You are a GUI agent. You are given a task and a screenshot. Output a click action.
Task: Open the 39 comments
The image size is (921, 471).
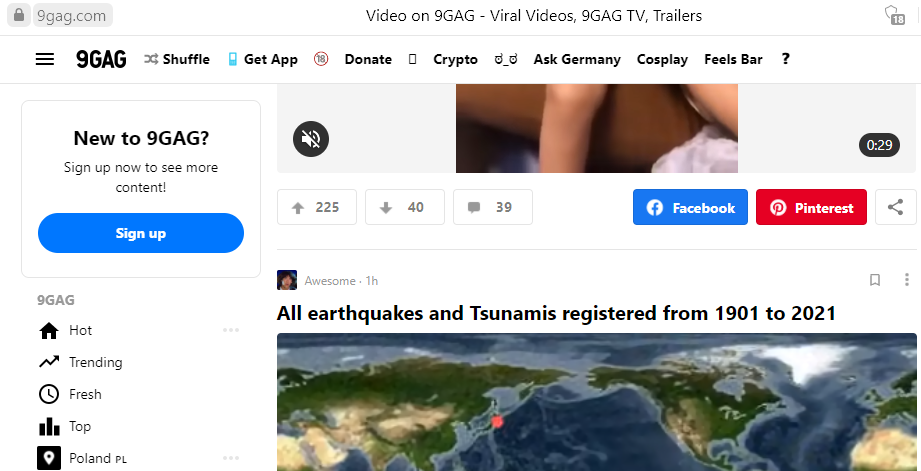[x=493, y=207]
